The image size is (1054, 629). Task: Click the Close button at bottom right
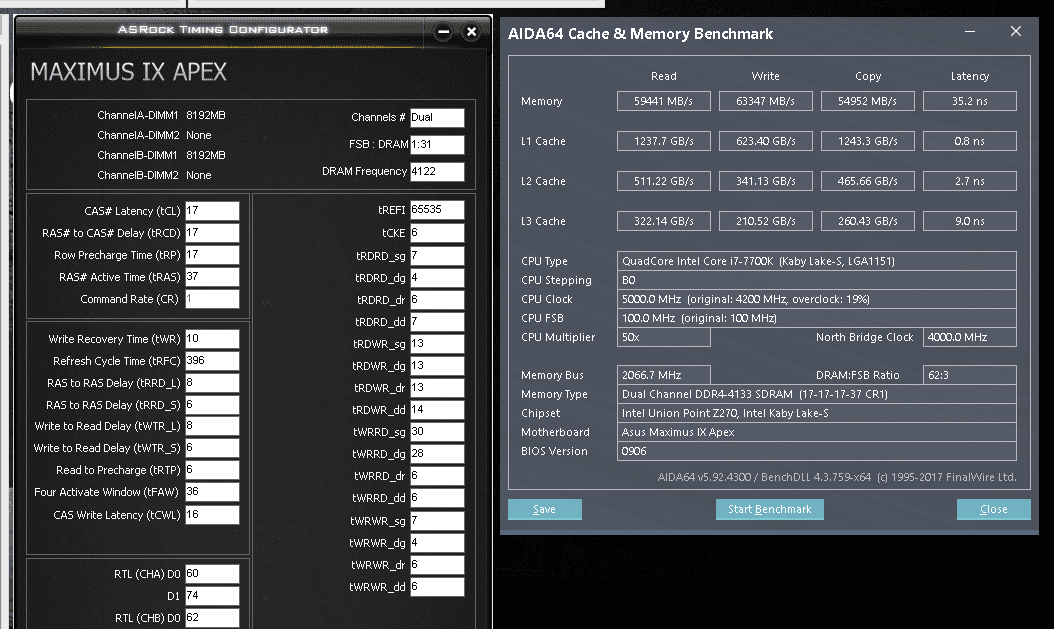[993, 509]
